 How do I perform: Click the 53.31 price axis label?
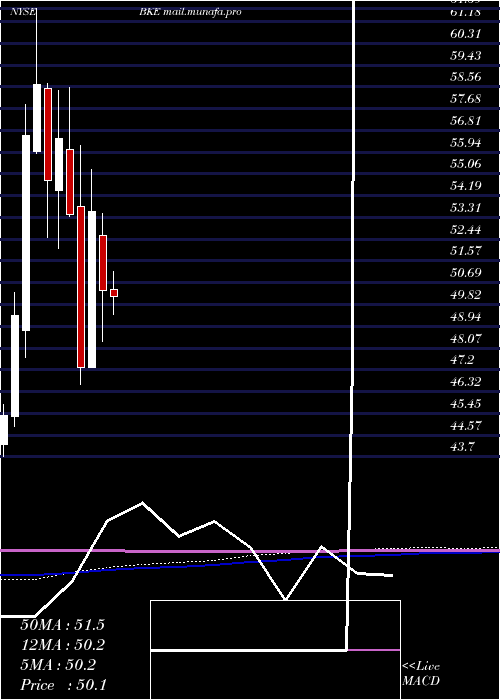(x=466, y=208)
